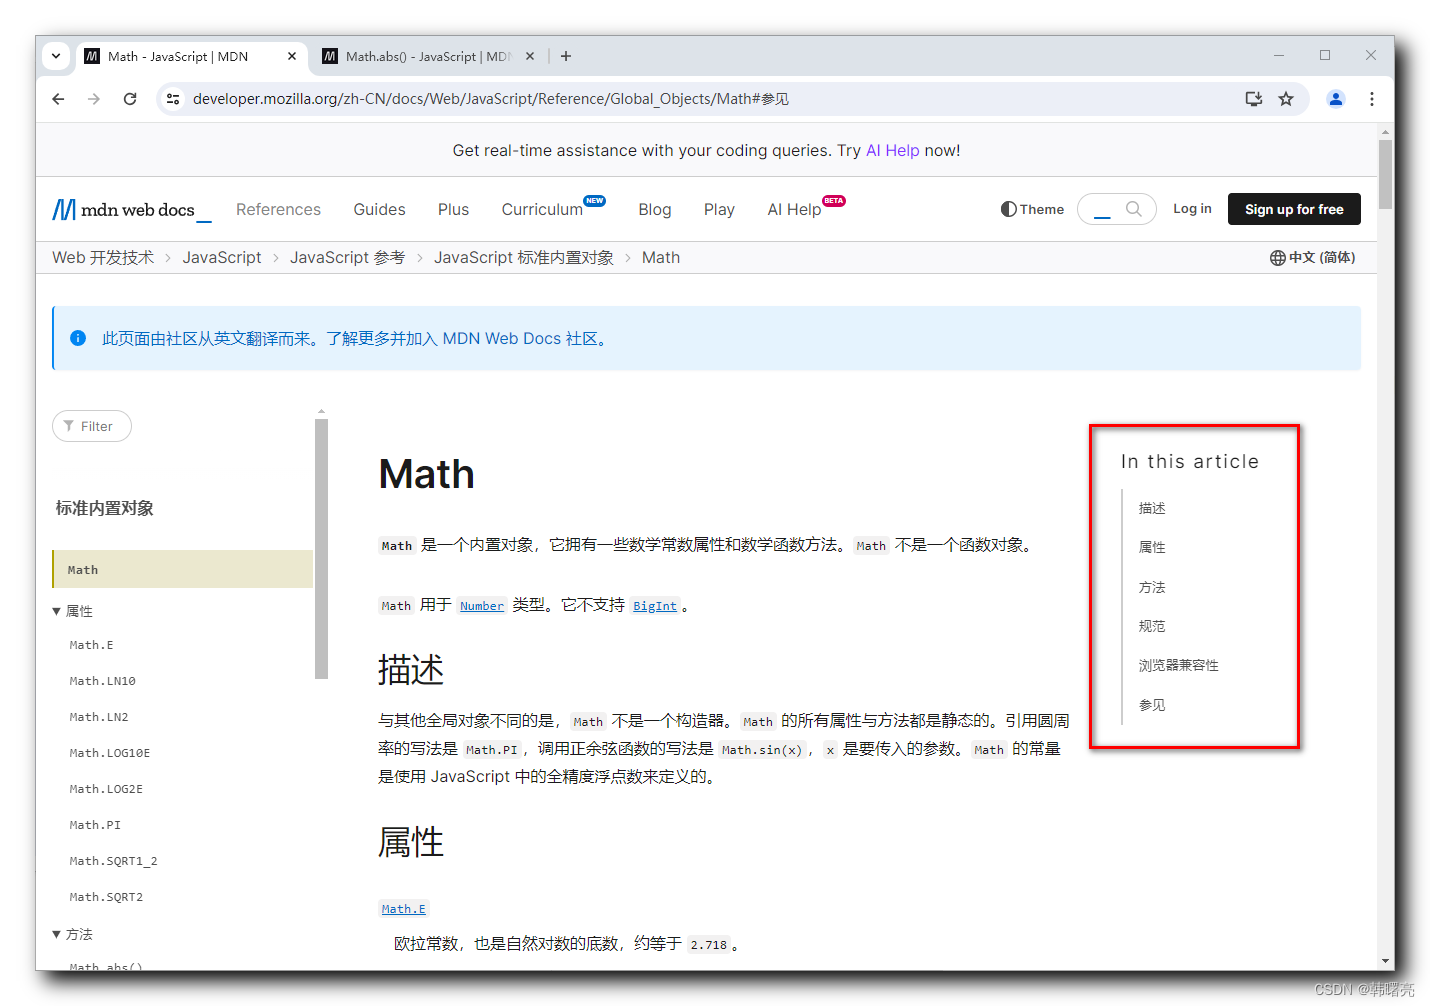Screen dimensions: 1430x1006
Task: Open Math.LOG10E in the sidebar
Action: click(x=110, y=754)
